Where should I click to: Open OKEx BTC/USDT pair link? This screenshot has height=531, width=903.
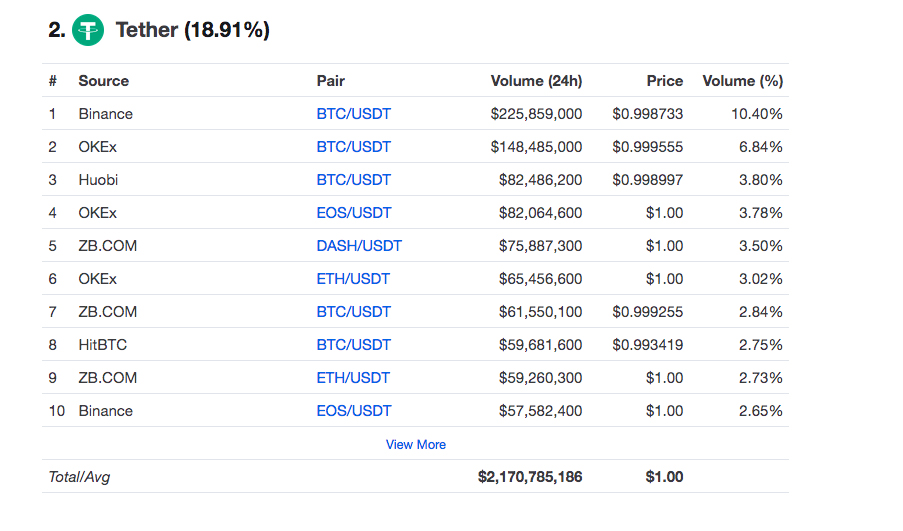click(x=354, y=147)
